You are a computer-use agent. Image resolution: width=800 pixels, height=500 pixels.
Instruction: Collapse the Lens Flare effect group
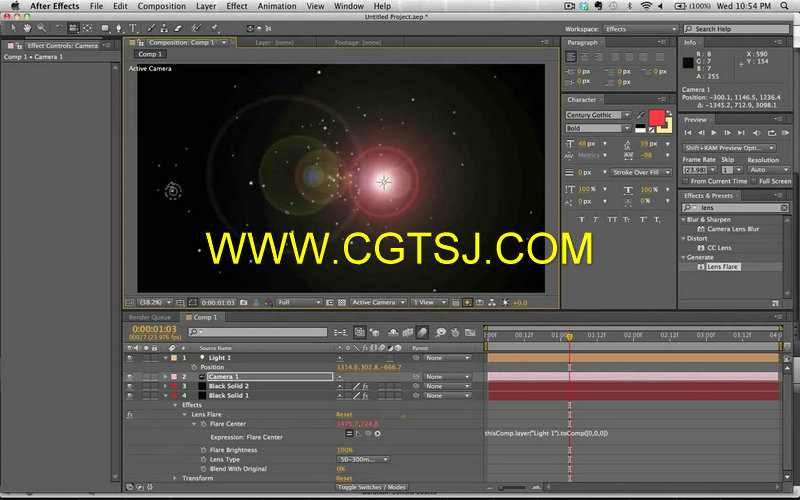coord(185,415)
